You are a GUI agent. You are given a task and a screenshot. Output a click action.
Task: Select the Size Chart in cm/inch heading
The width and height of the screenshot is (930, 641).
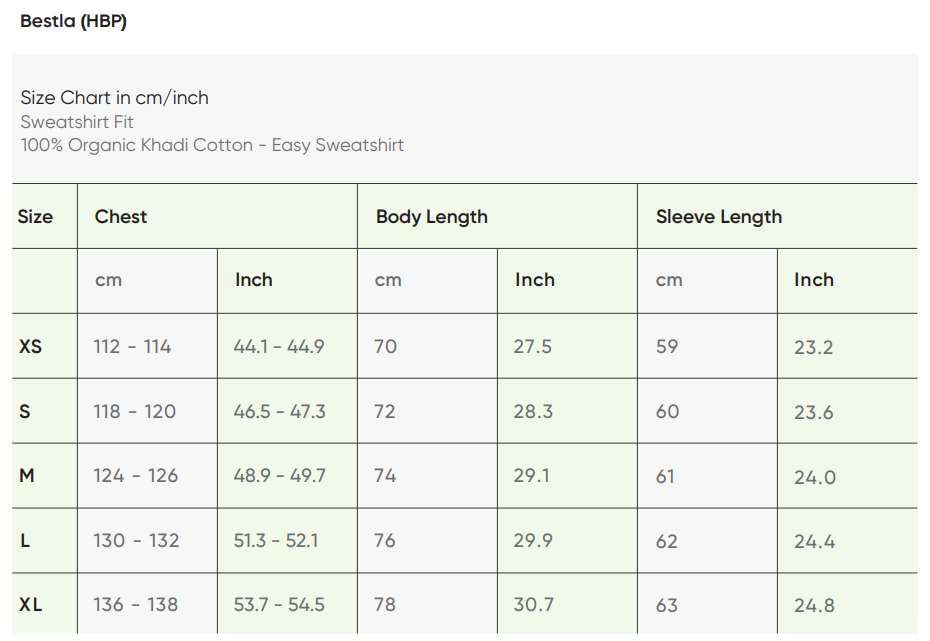pyautogui.click(x=114, y=98)
